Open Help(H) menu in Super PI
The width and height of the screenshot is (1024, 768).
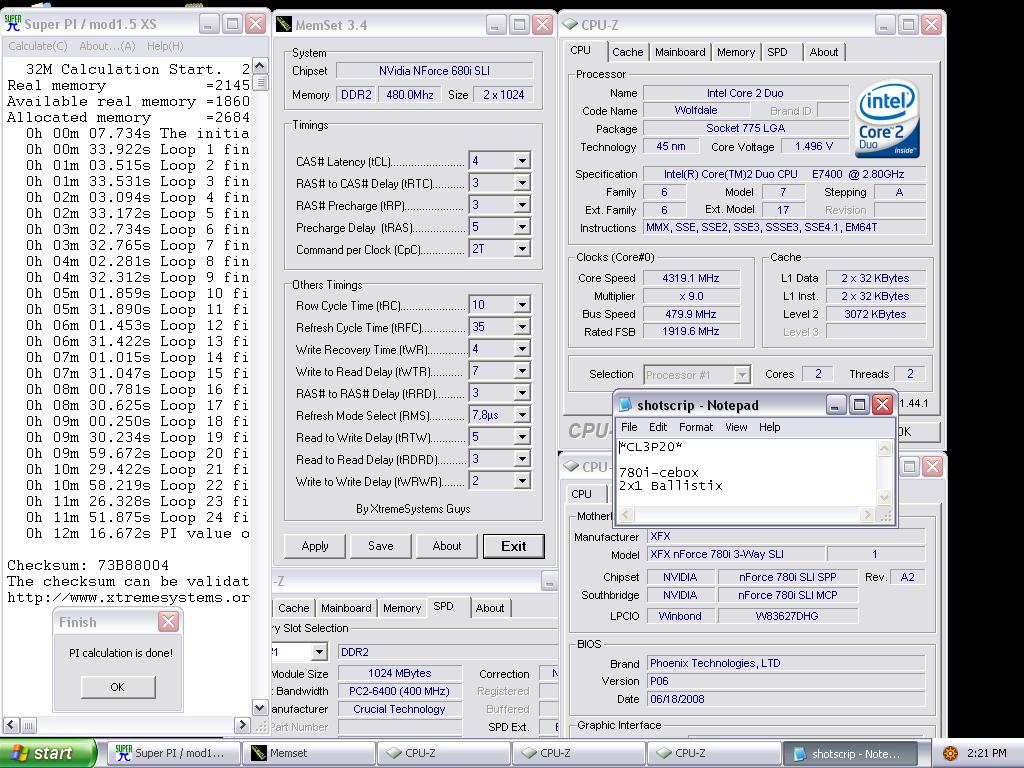165,46
